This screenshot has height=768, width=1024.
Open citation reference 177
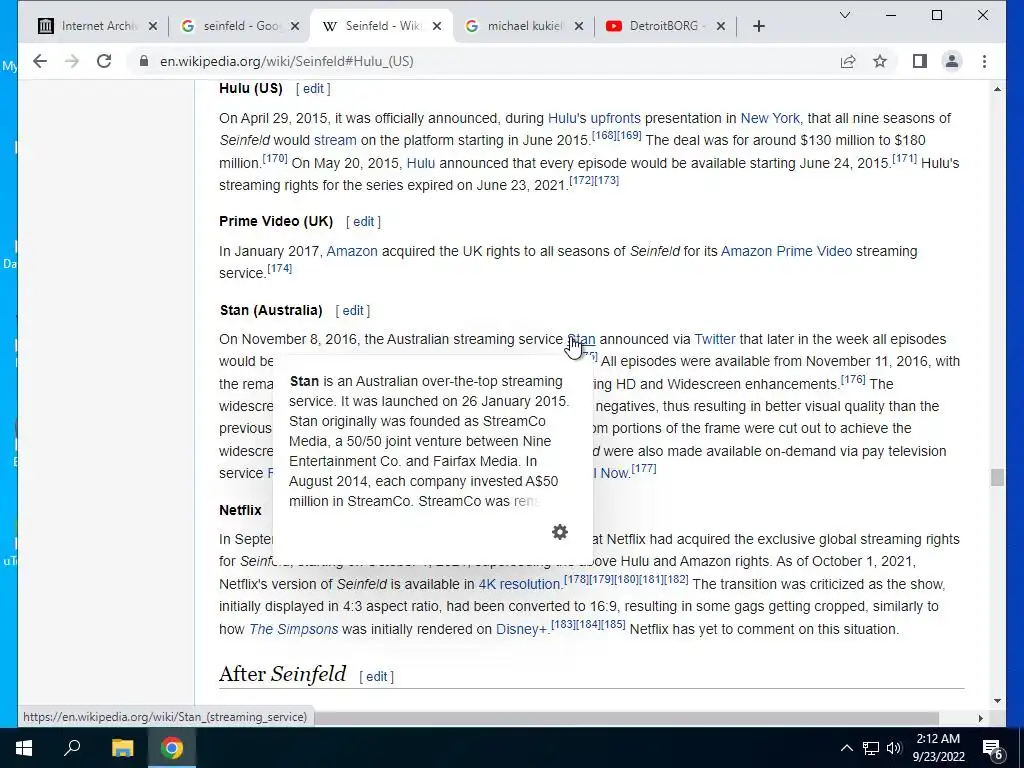click(644, 468)
